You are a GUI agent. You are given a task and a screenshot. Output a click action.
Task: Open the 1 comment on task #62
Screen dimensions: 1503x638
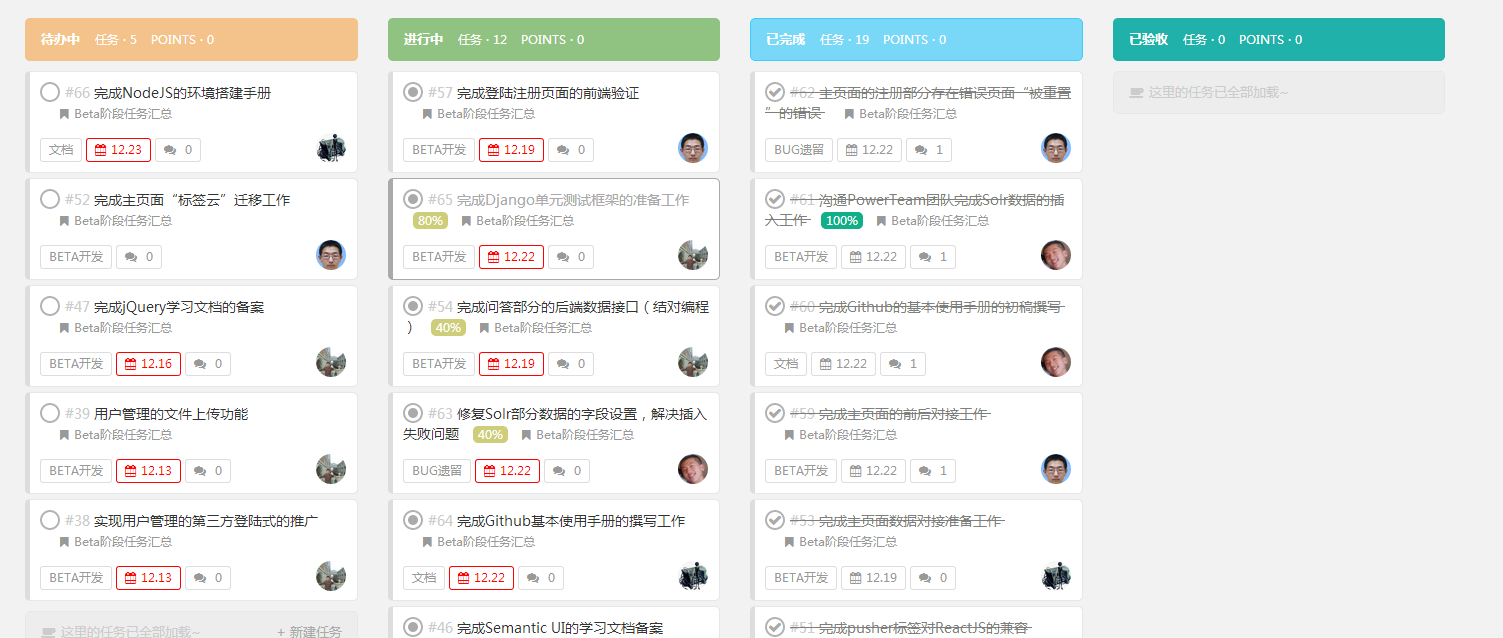929,150
